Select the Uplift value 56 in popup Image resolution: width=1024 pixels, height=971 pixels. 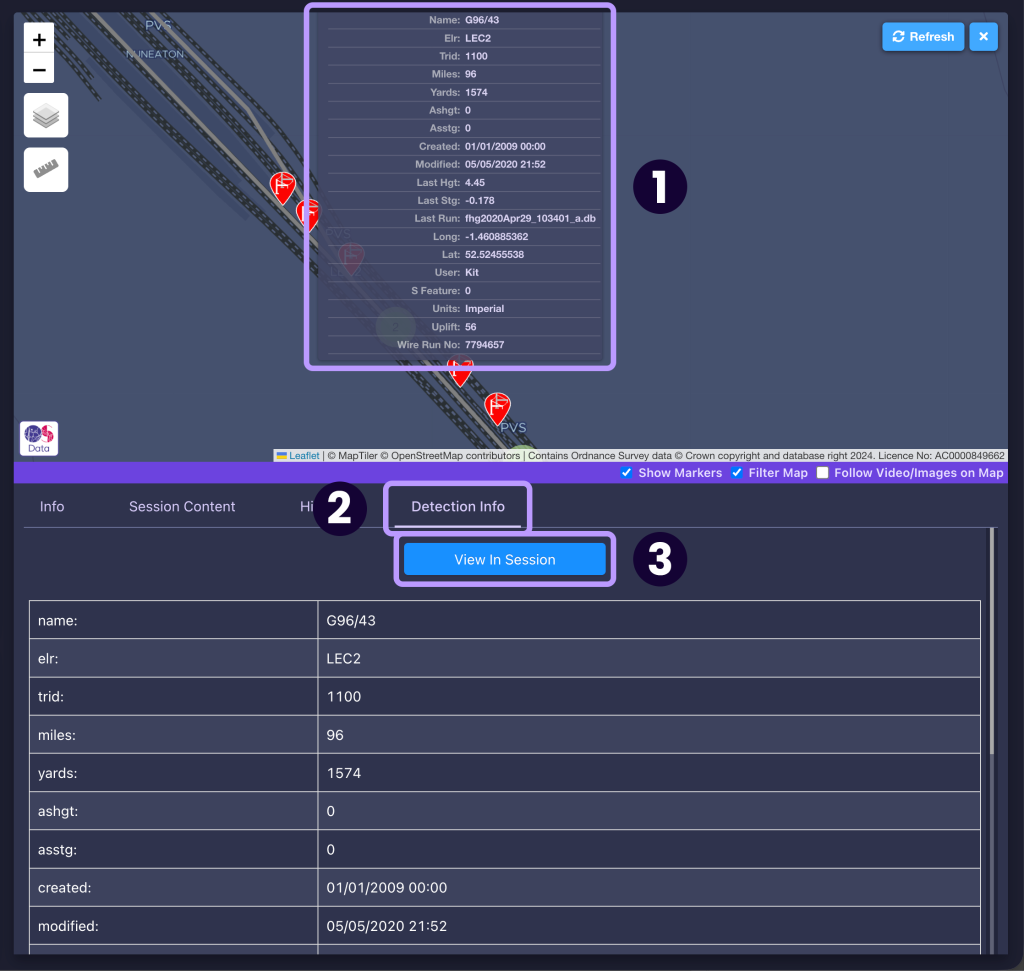(471, 326)
